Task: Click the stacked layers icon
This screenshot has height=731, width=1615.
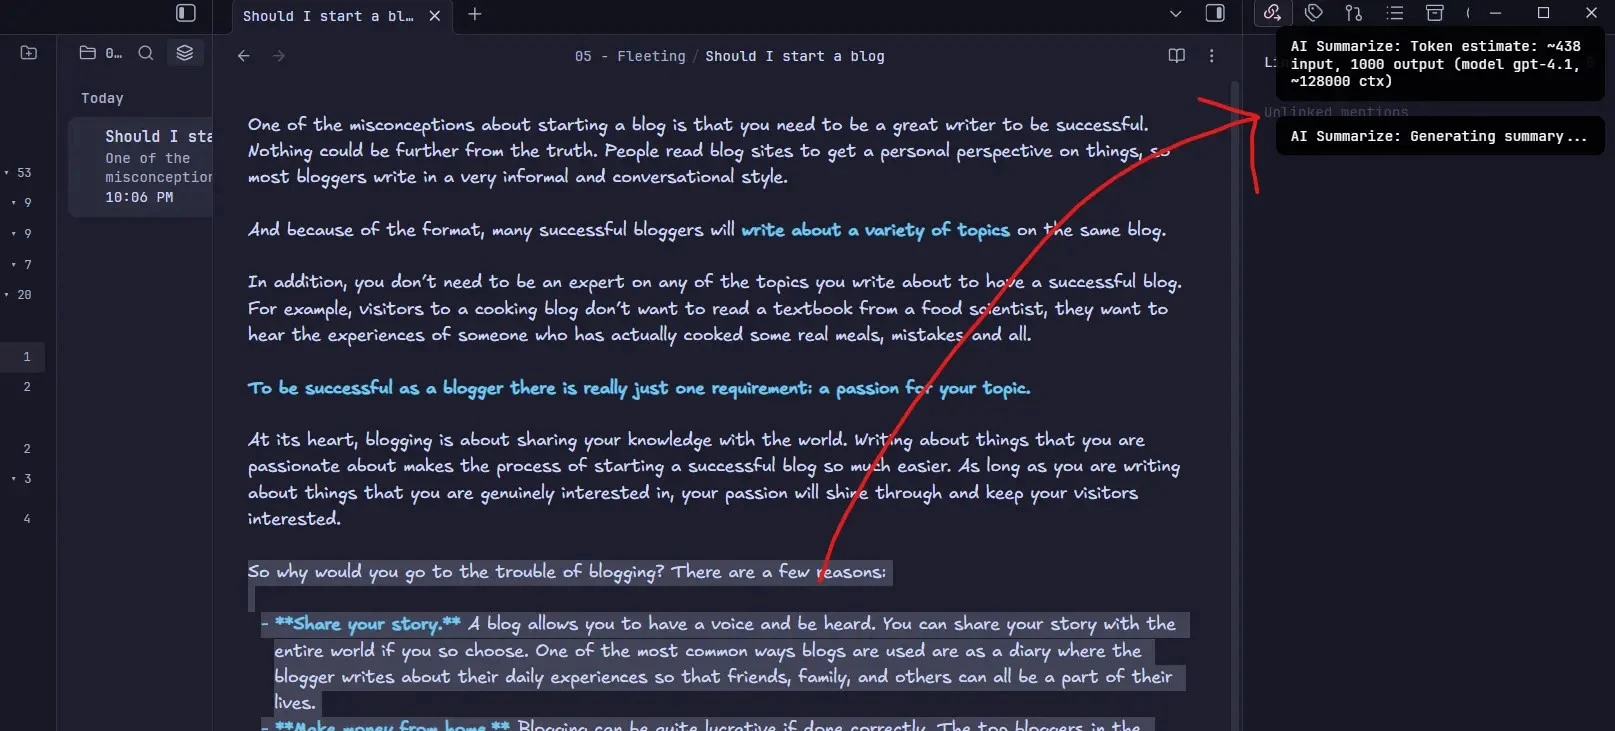Action: (x=185, y=53)
